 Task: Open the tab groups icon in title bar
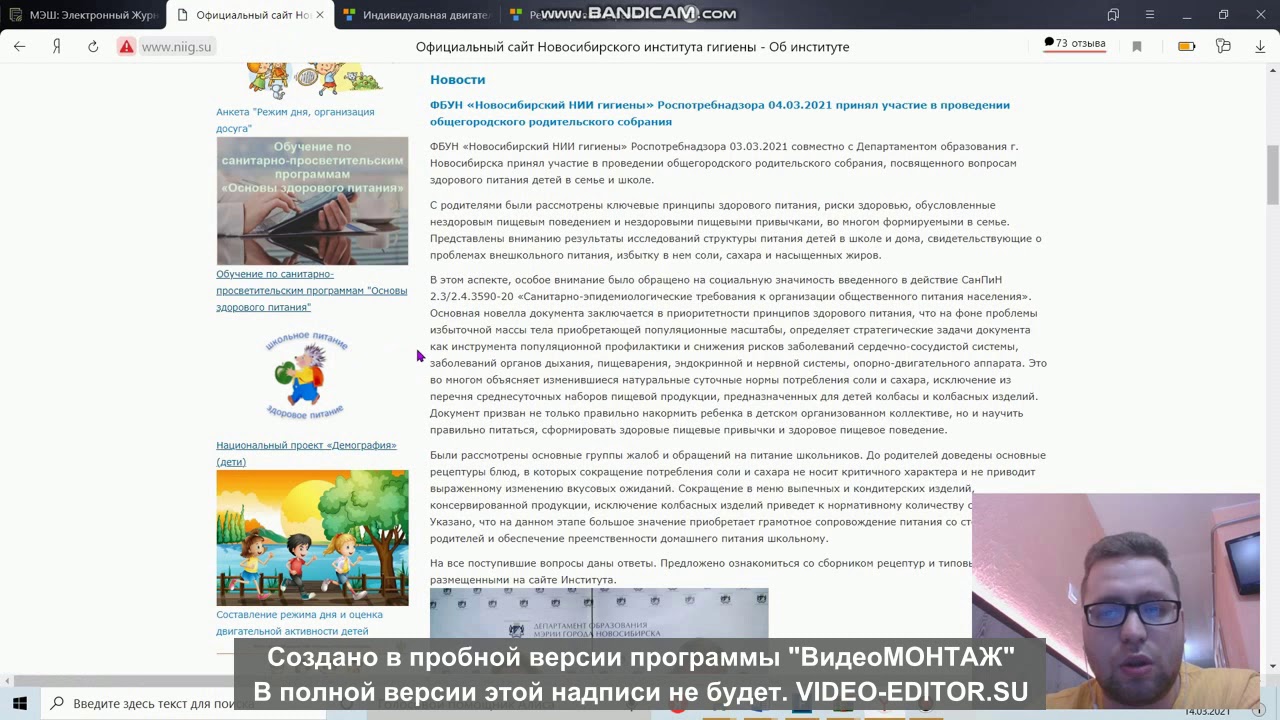[x=1113, y=15]
